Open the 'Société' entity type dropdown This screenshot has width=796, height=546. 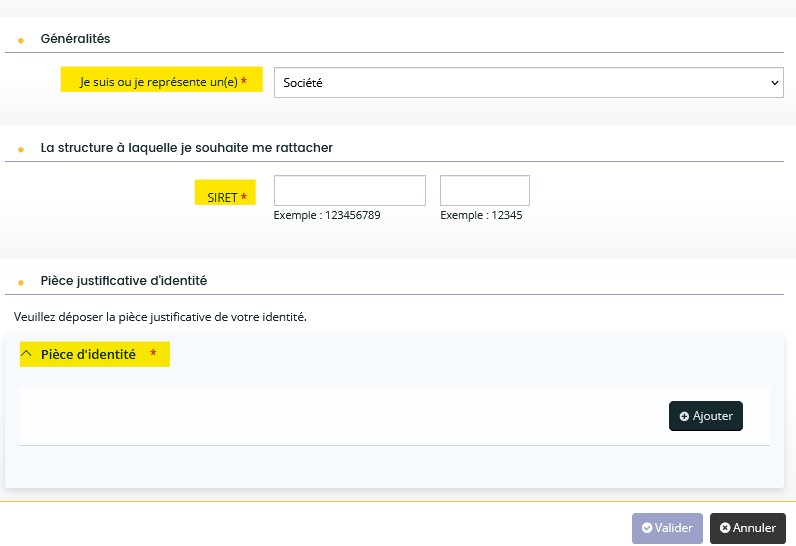(528, 82)
